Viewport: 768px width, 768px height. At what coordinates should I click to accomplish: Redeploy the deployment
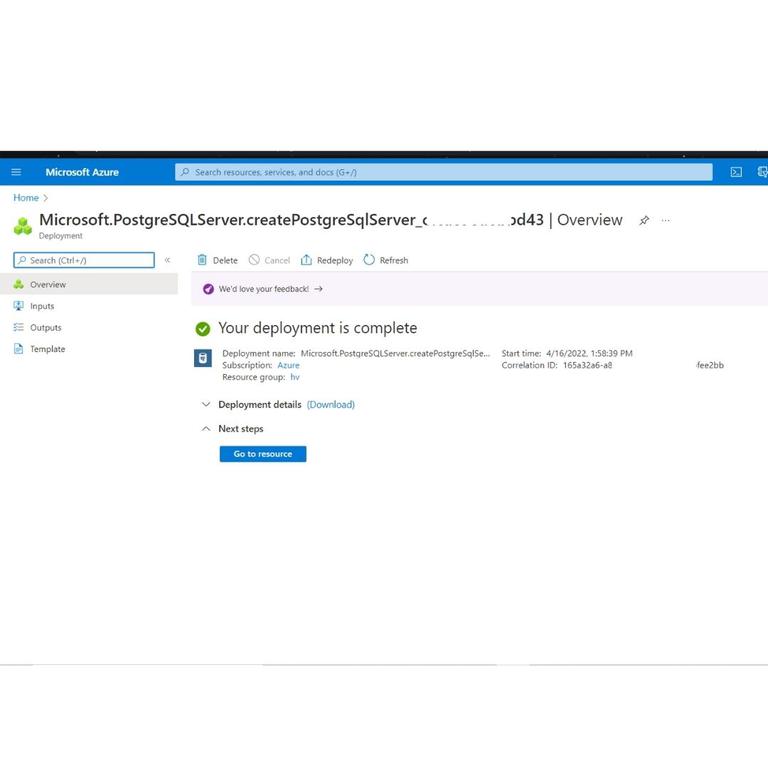point(327,260)
